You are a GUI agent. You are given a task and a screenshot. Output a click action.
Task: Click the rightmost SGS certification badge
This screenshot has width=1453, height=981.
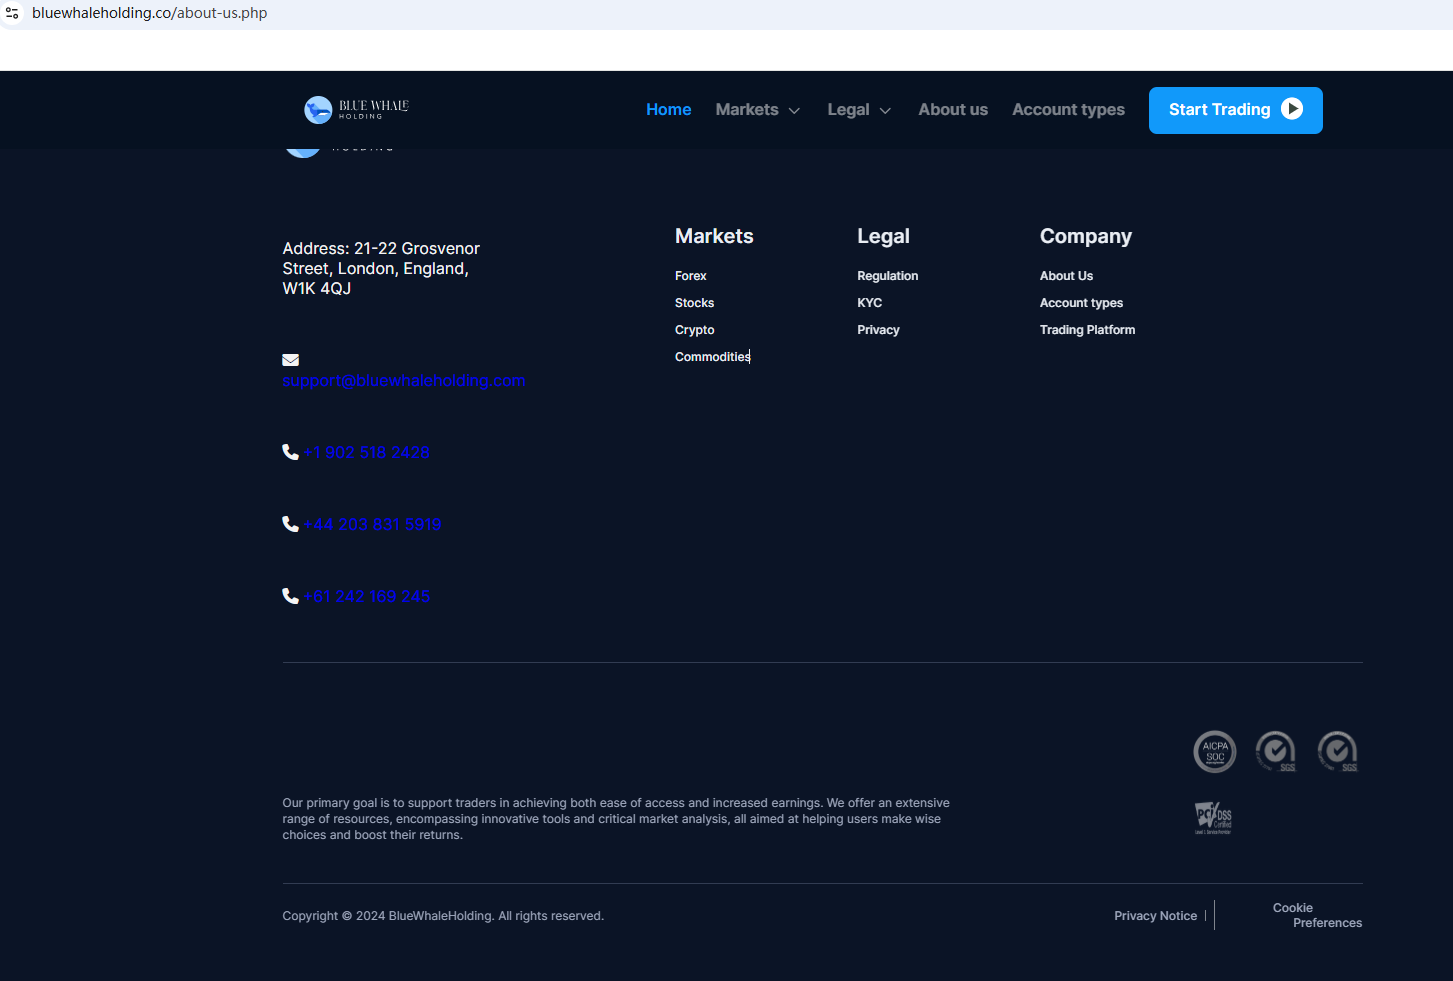point(1337,752)
